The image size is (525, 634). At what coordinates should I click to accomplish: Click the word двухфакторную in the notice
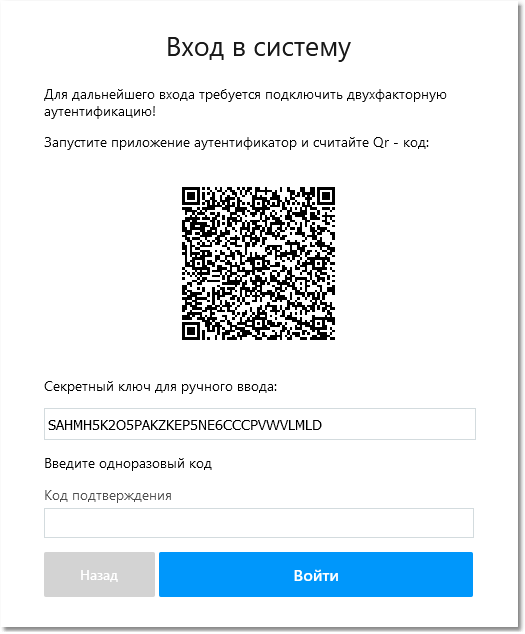click(397, 95)
